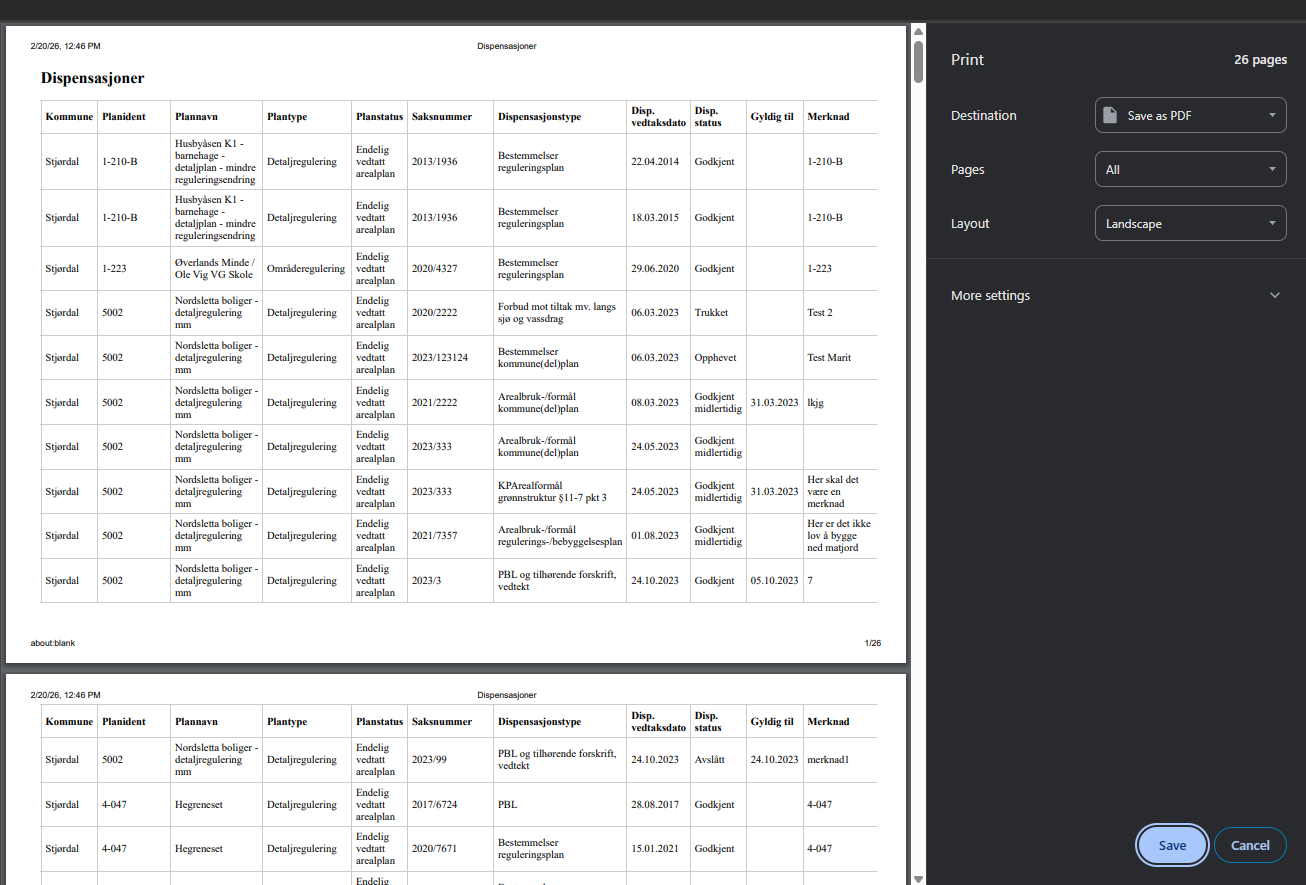1306x885 pixels.
Task: Click the 1/26 page number footer
Action: pyautogui.click(x=872, y=643)
